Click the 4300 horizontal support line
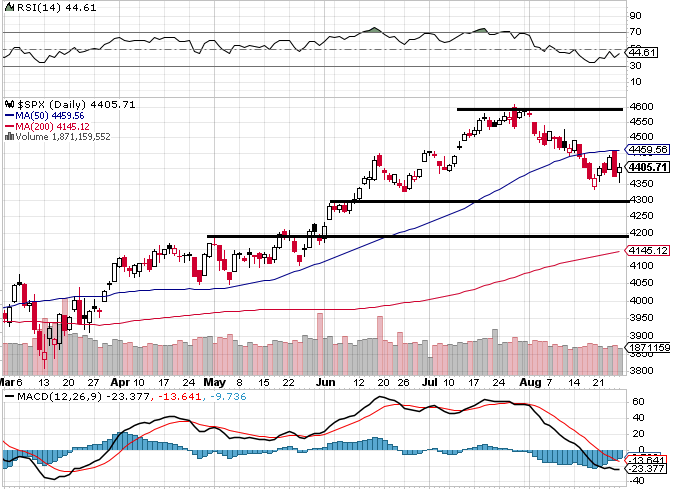This screenshot has height=489, width=677. [x=479, y=201]
